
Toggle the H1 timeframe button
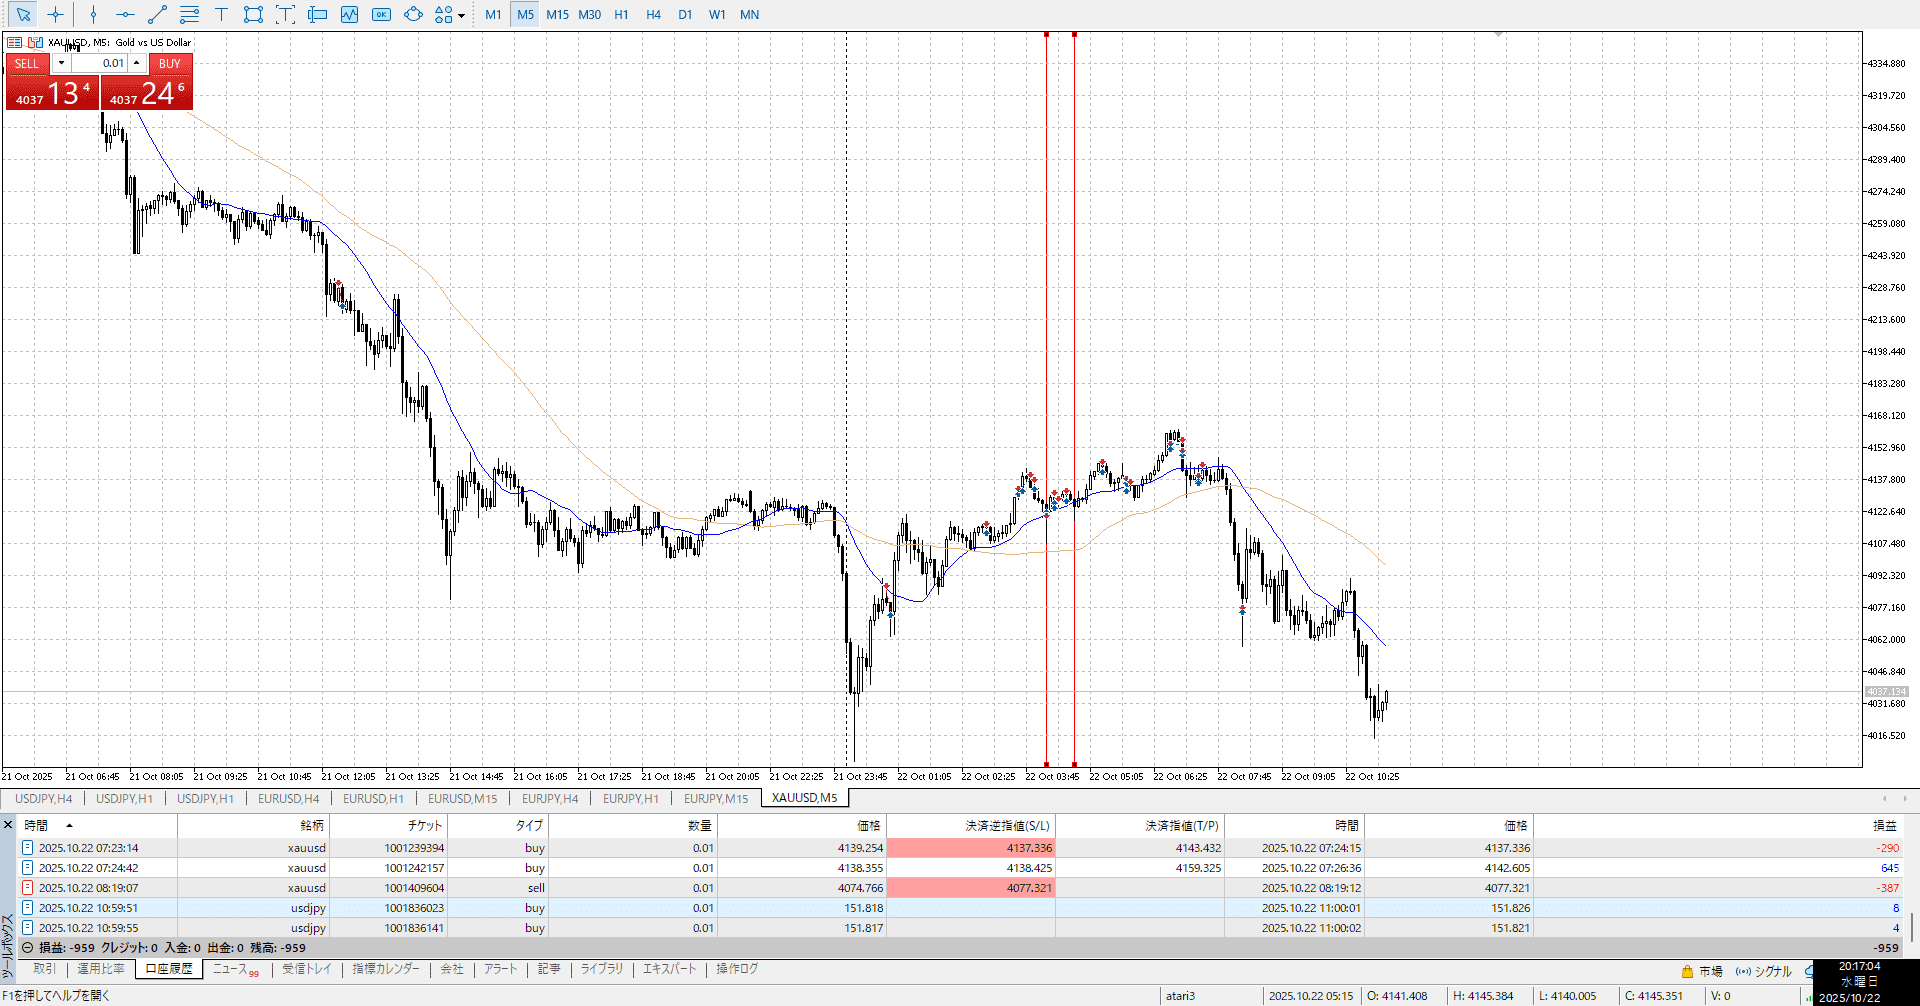point(621,14)
